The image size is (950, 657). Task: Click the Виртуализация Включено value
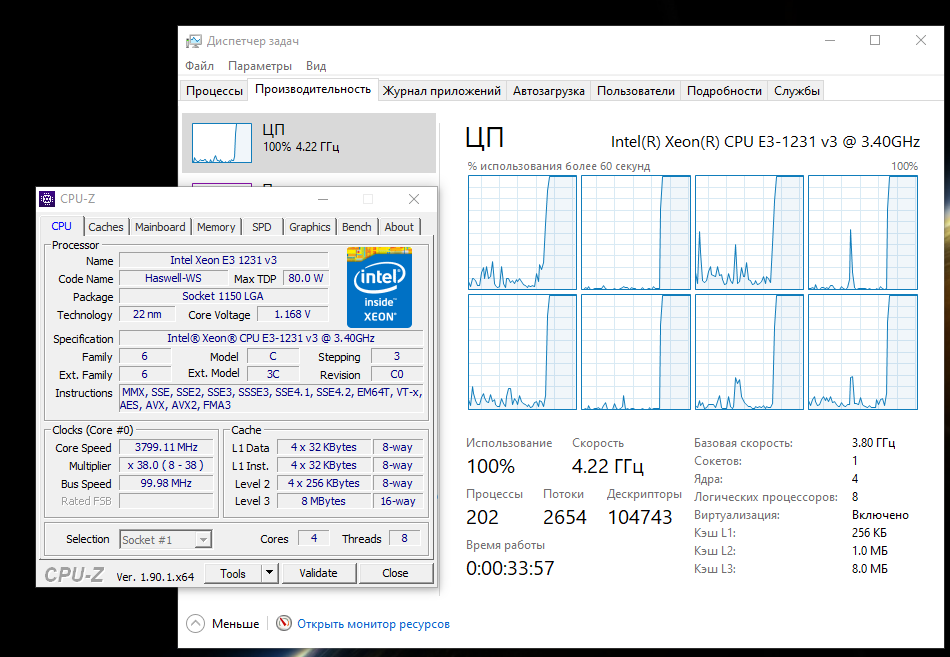880,515
